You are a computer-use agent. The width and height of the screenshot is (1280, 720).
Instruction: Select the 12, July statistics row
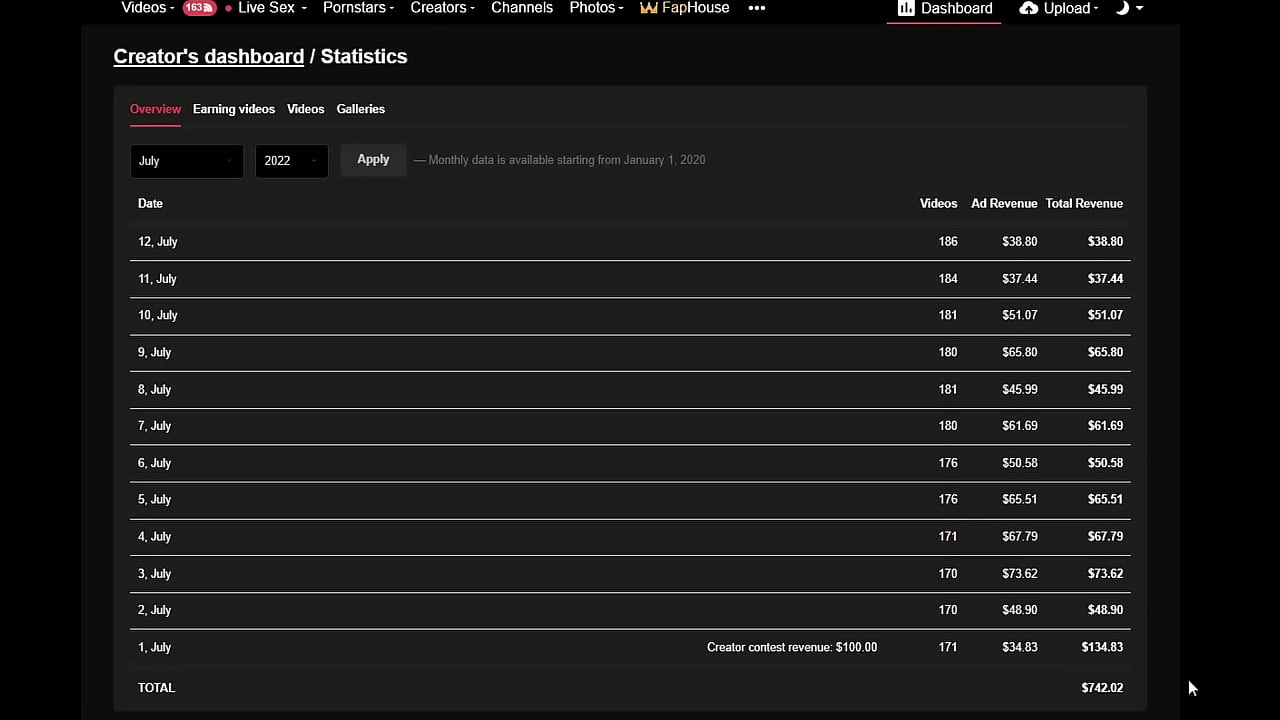630,242
